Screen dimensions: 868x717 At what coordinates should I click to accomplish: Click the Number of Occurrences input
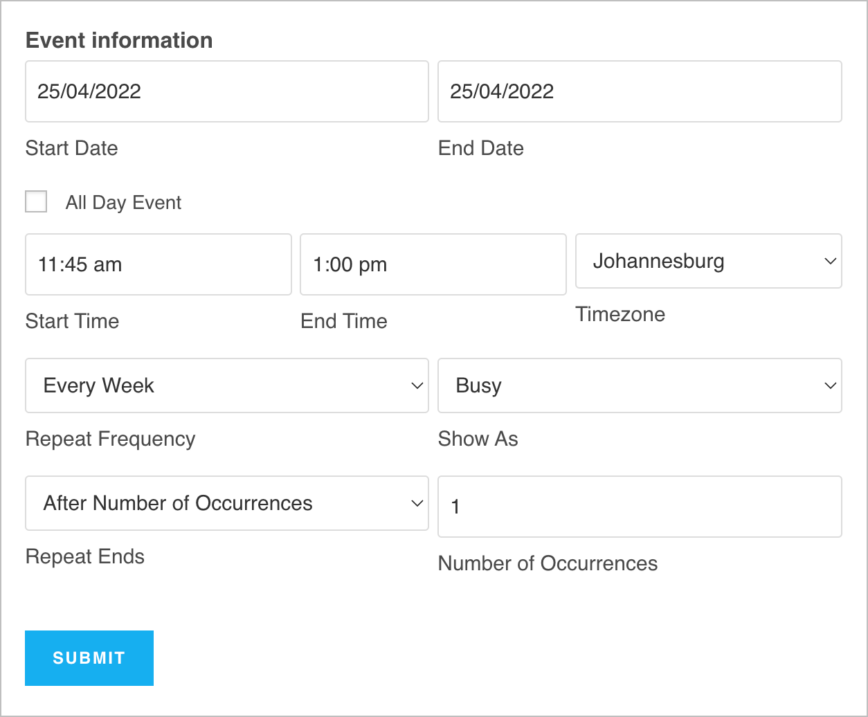tap(640, 506)
